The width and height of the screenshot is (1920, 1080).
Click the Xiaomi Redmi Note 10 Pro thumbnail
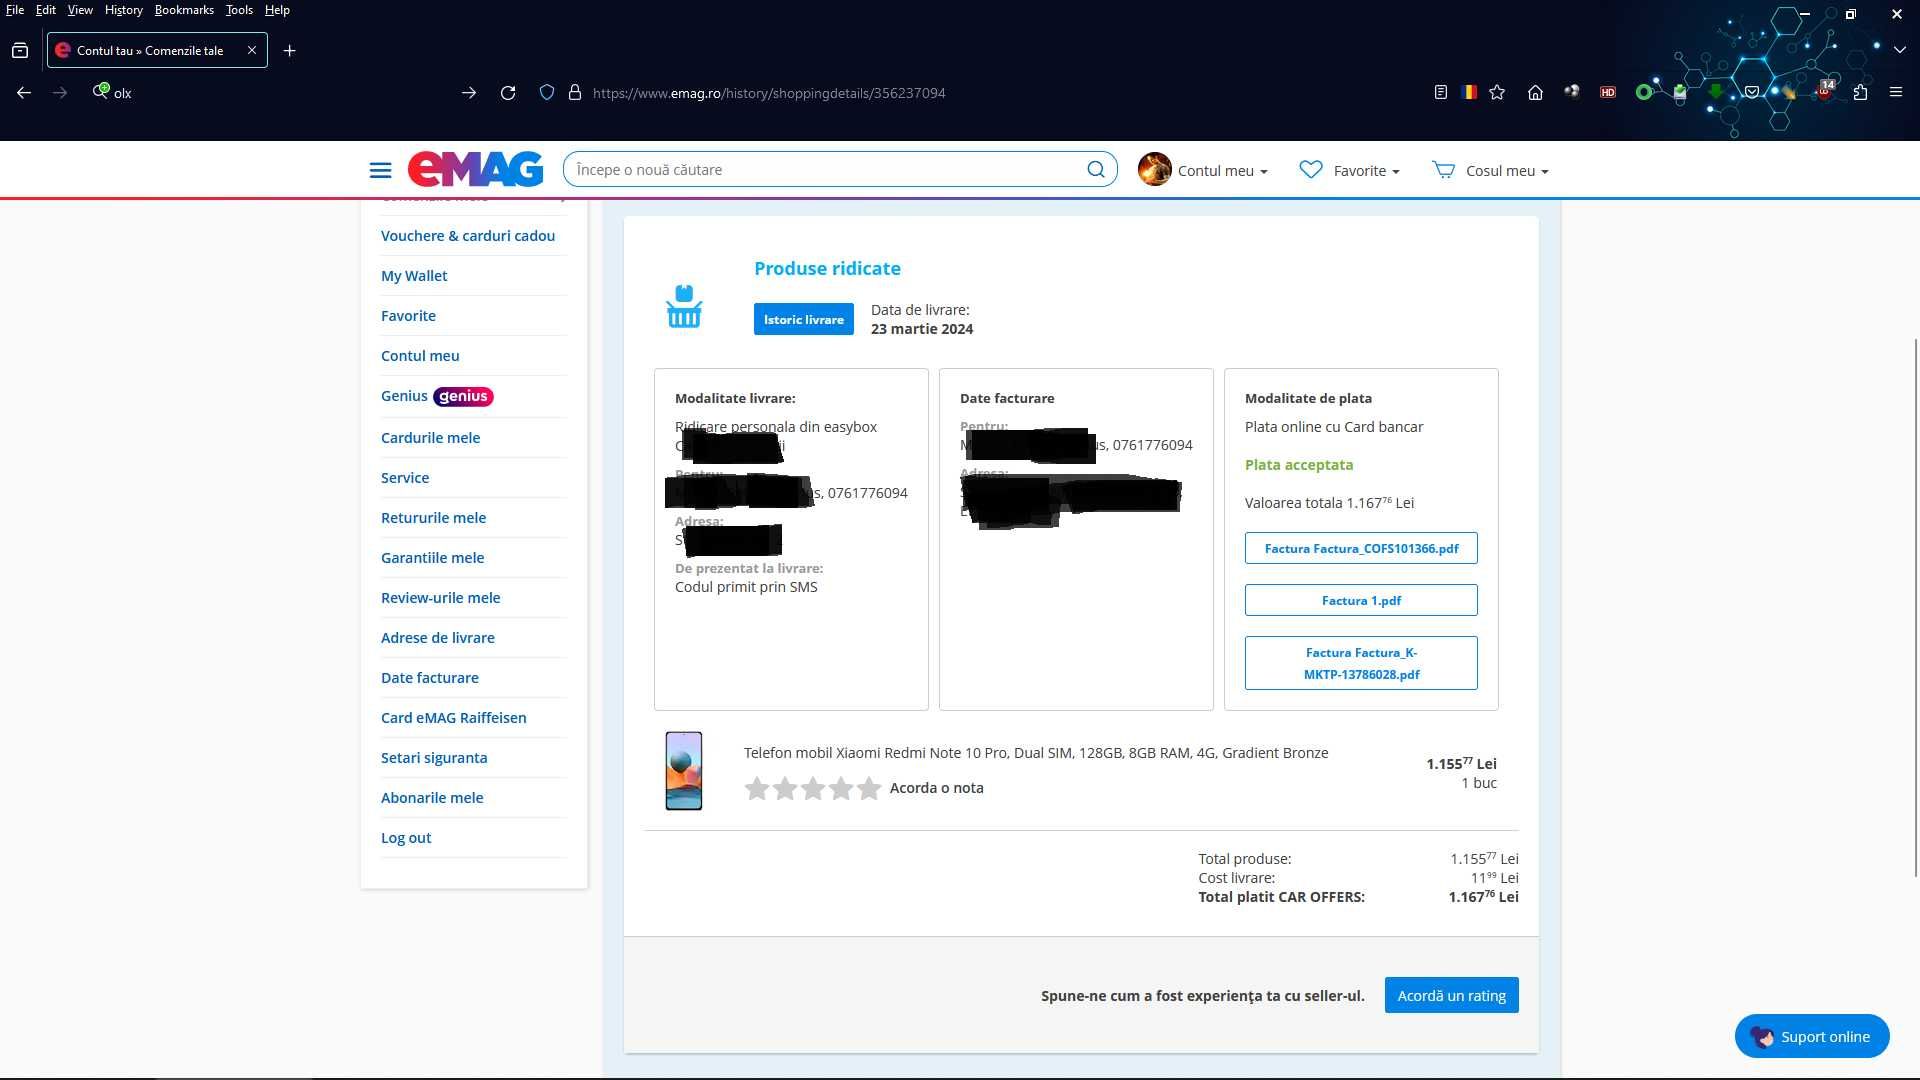click(x=683, y=769)
